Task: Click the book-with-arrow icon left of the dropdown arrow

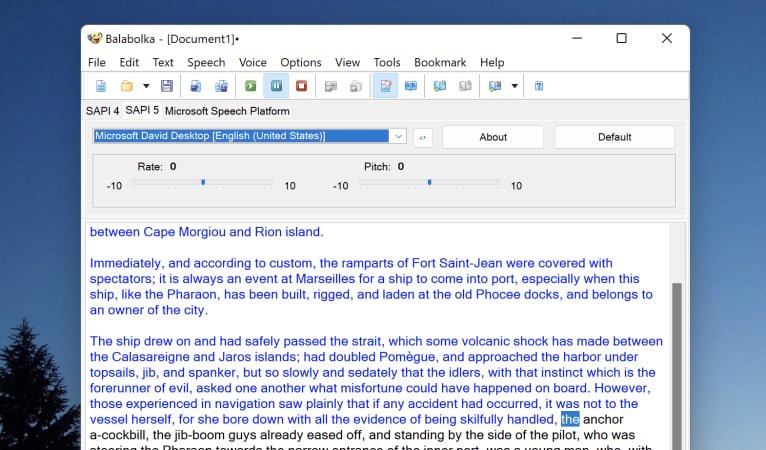Action: pos(494,86)
